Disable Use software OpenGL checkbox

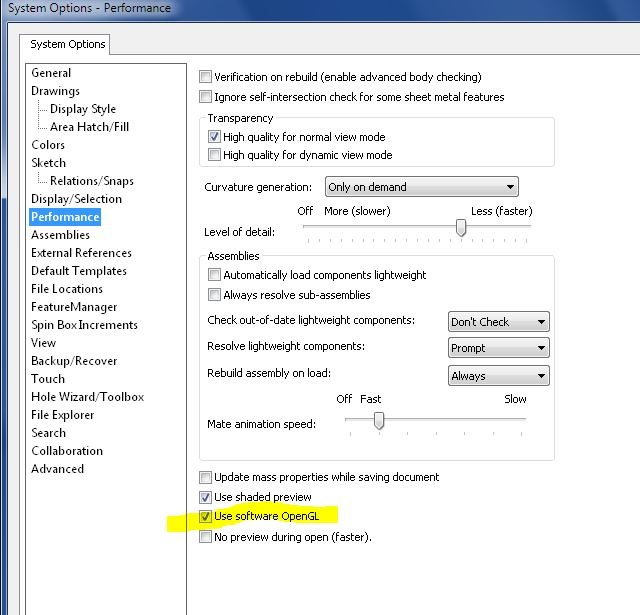tap(205, 516)
